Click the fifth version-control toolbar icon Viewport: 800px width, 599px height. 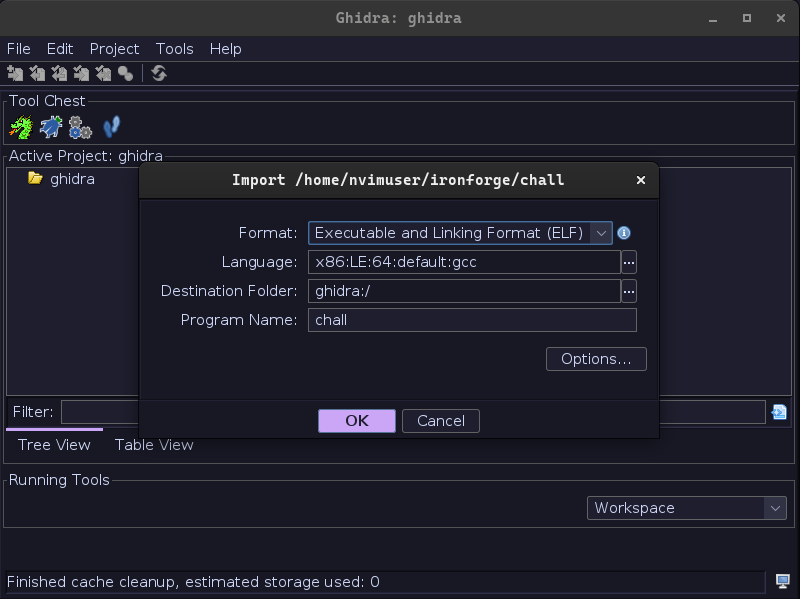click(x=103, y=73)
